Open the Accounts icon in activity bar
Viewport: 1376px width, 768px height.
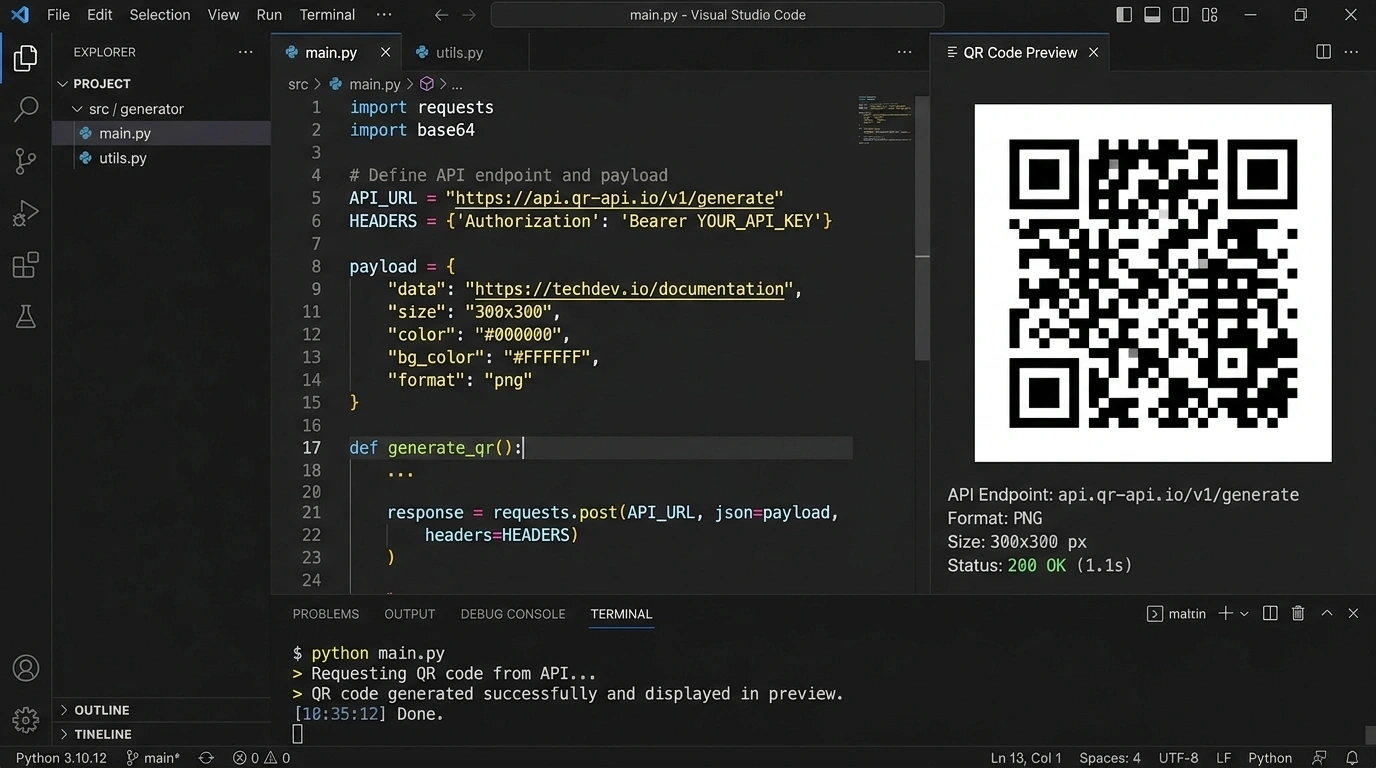point(26,668)
